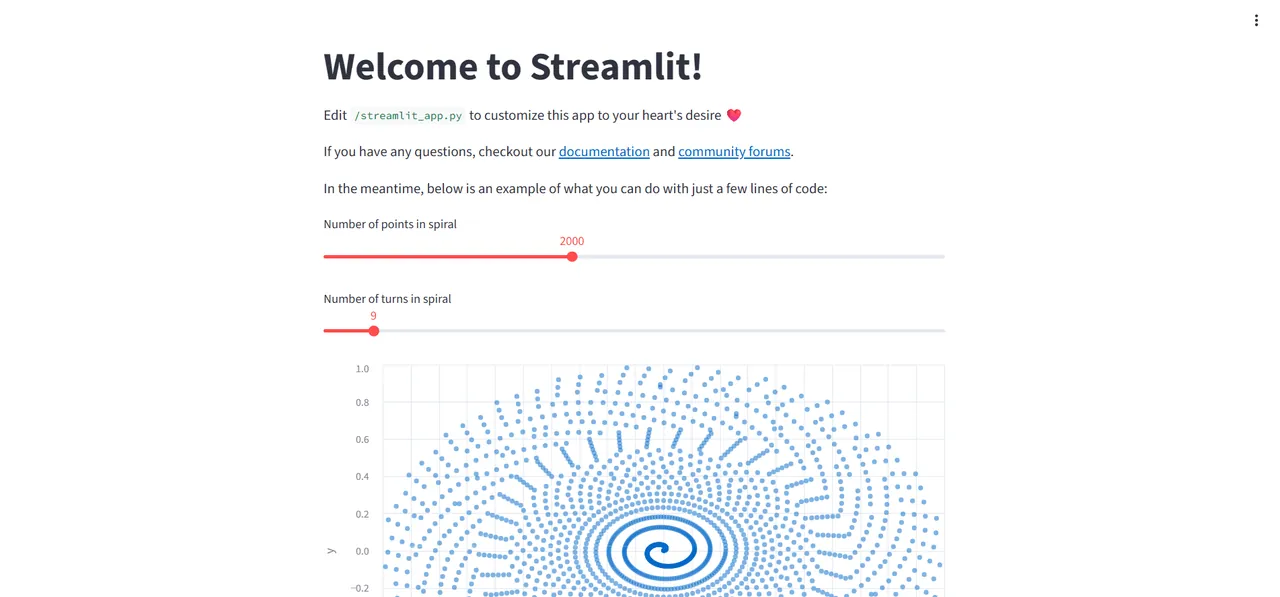Open the three-dot main menu
The image size is (1280, 597).
pos(1256,20)
